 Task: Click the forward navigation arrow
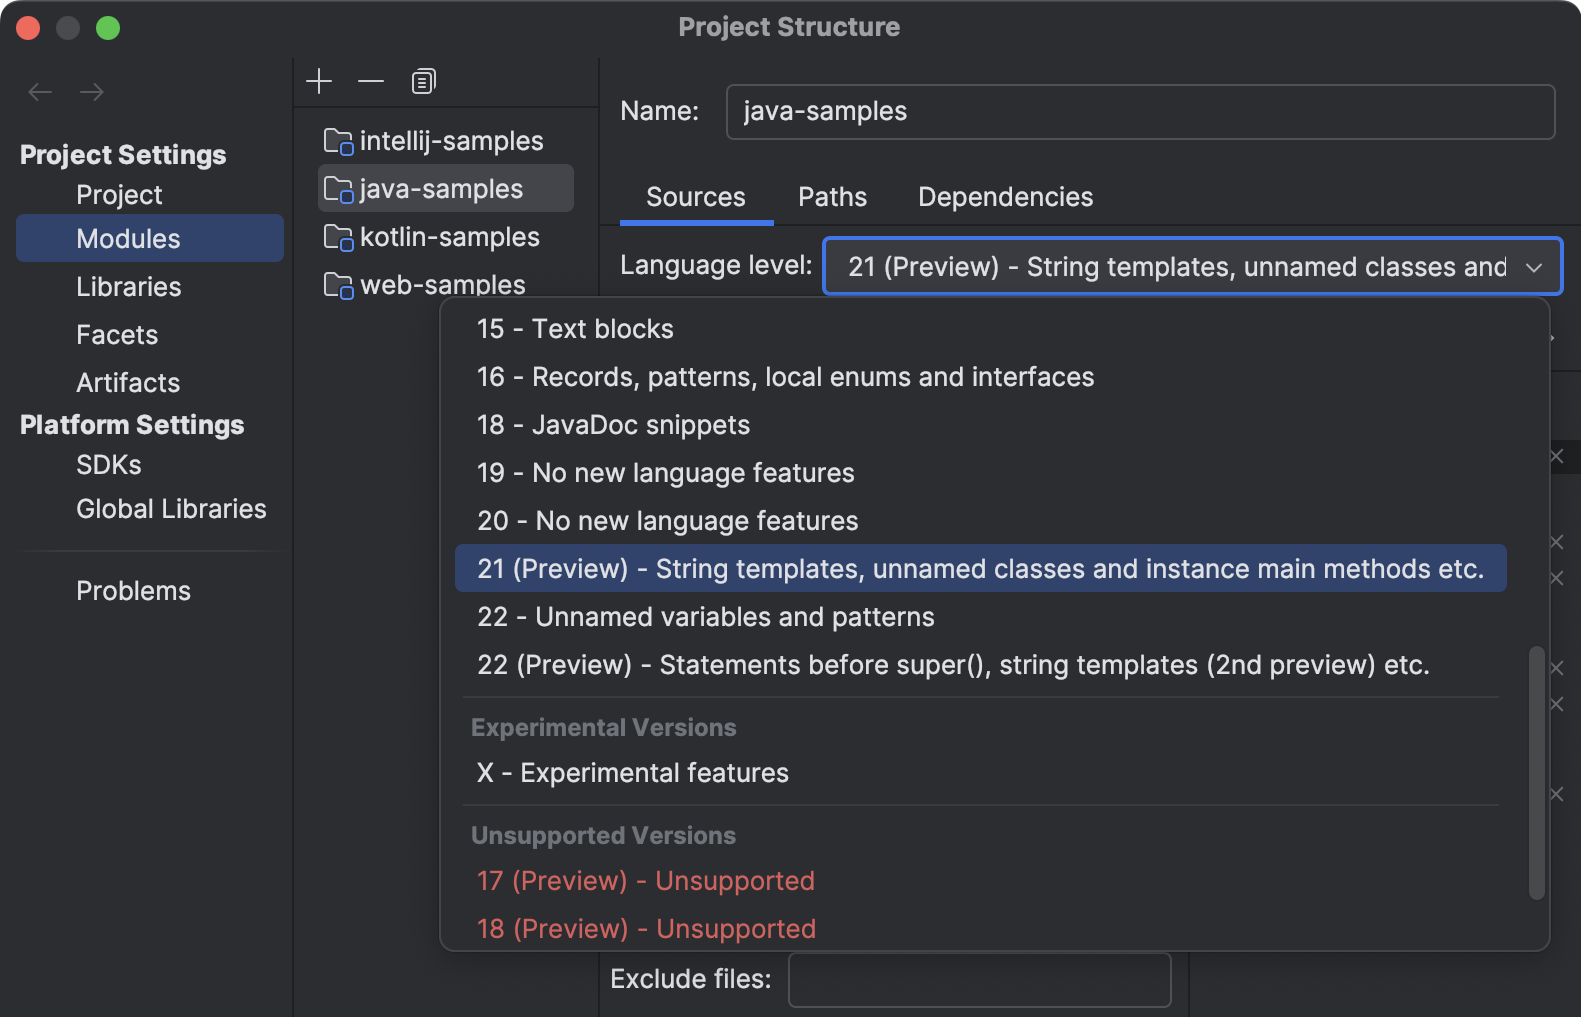coord(92,92)
